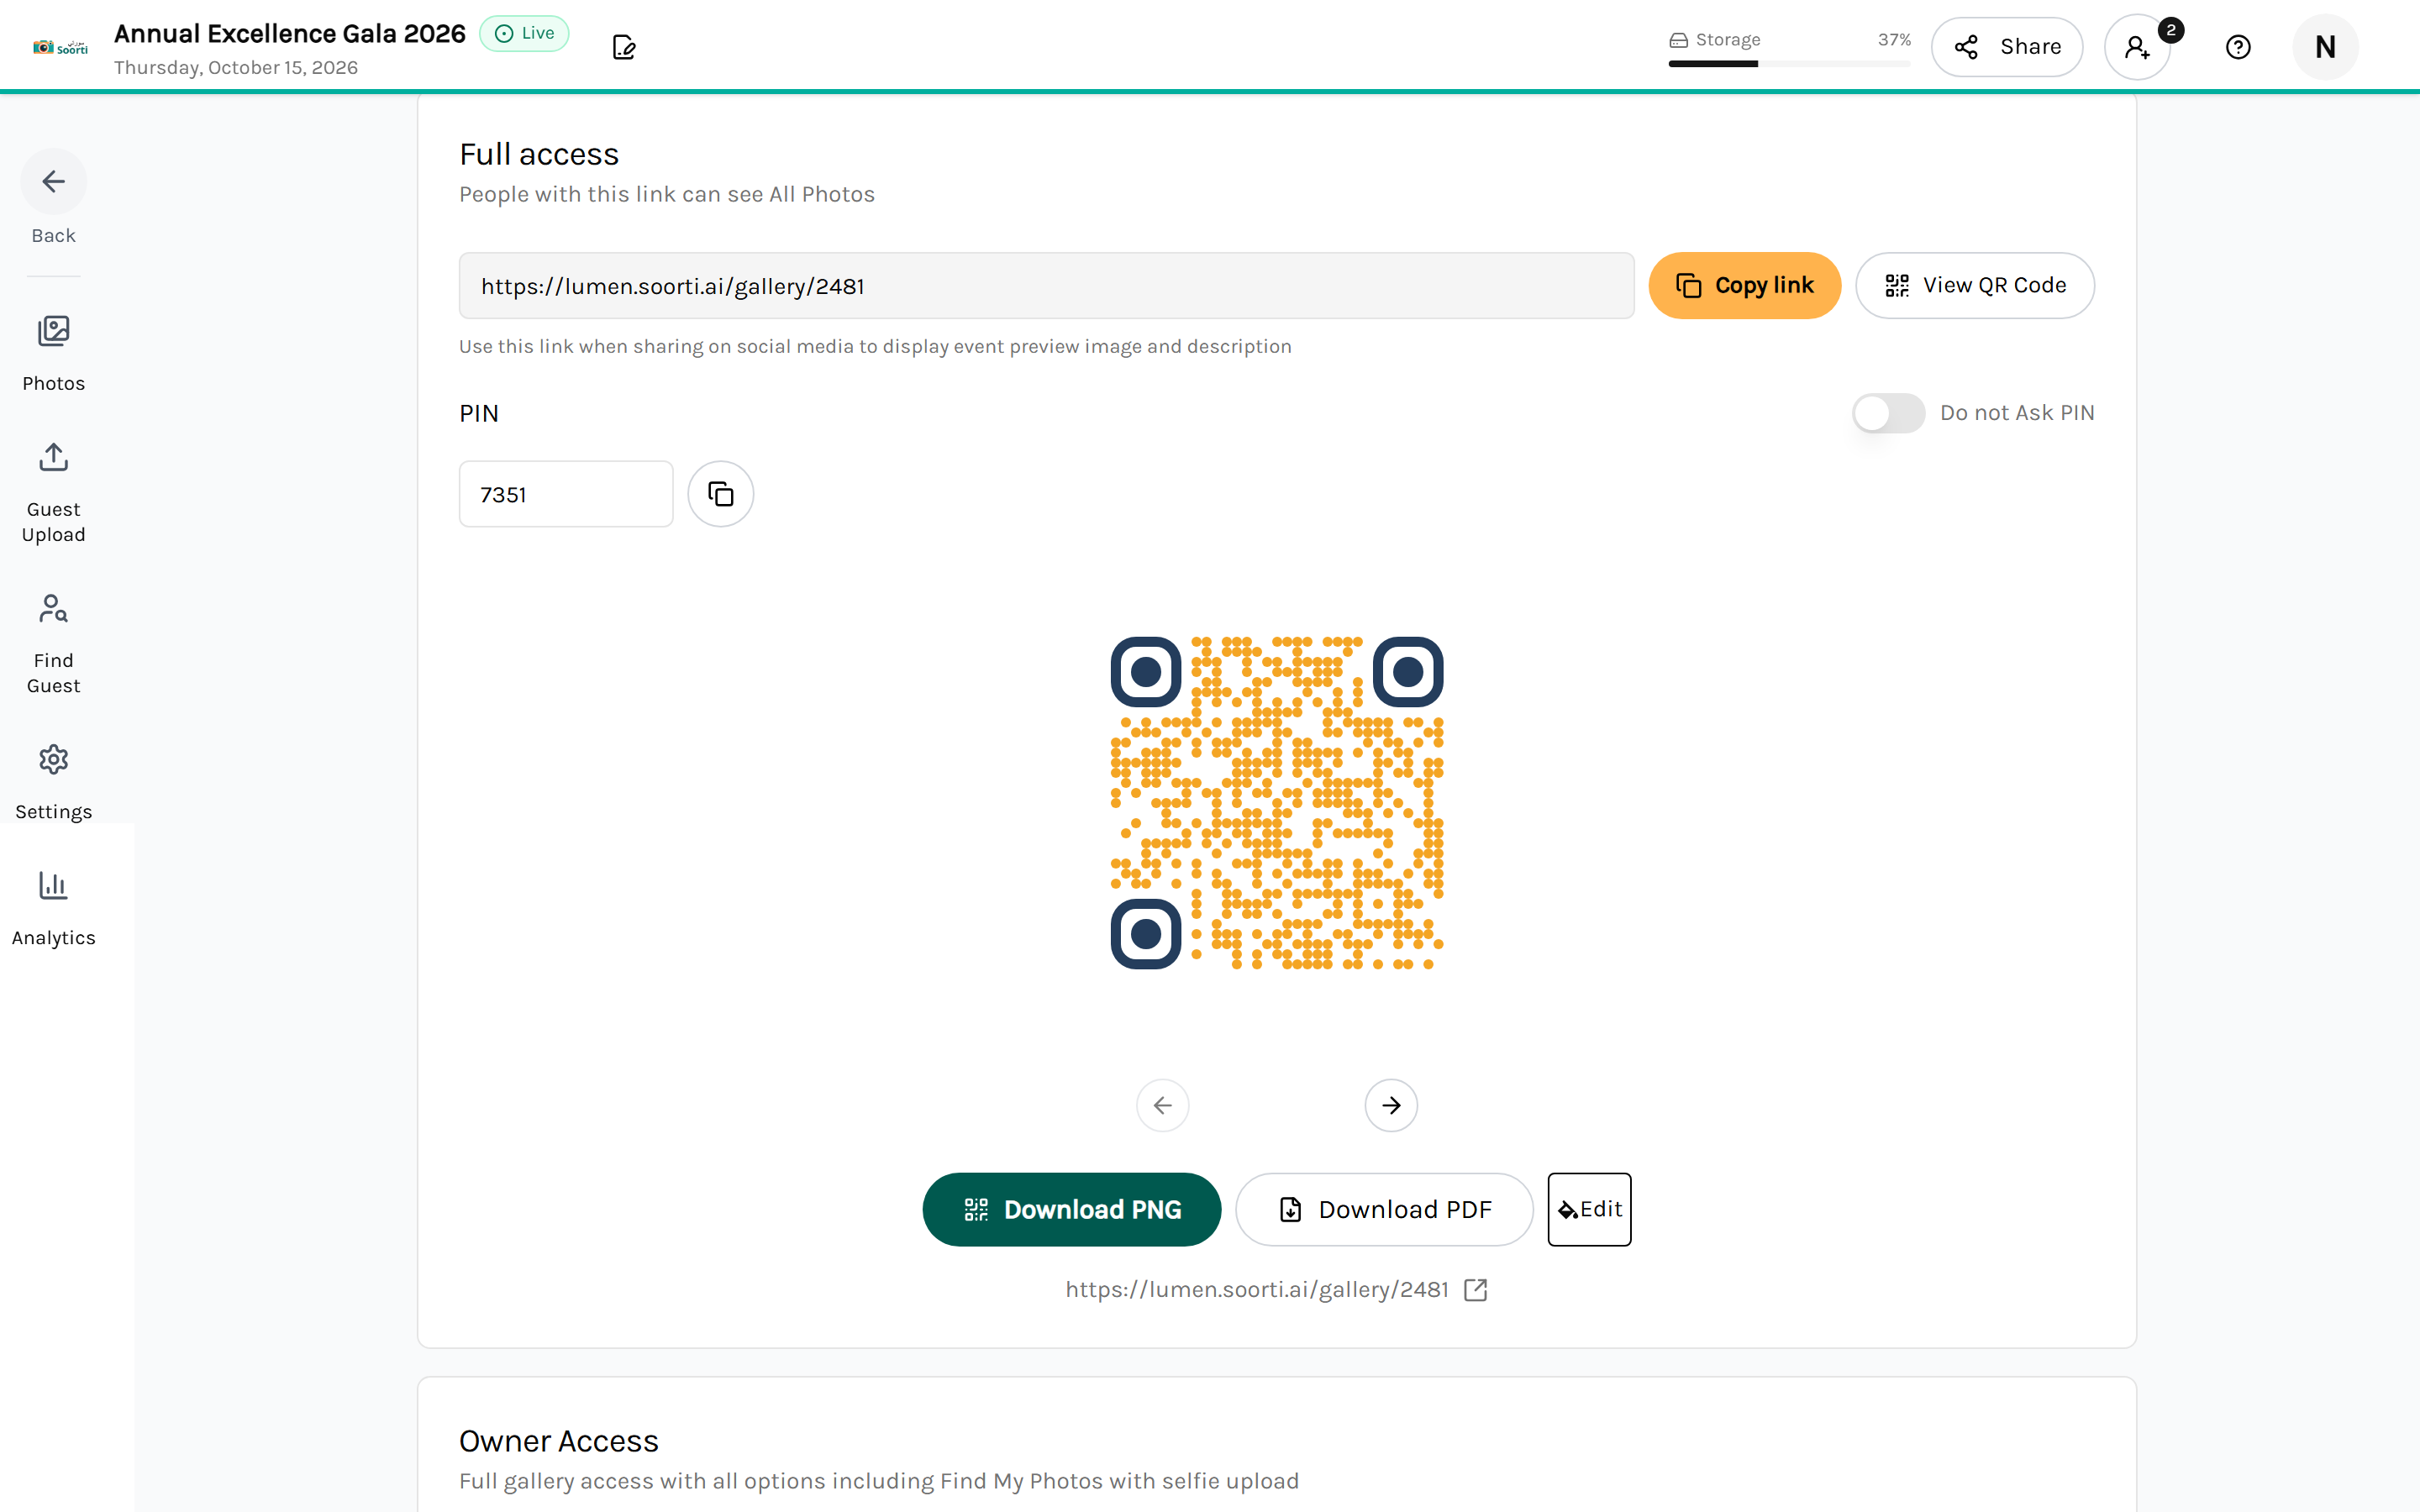Click the Full access heading
Viewport: 2420px width, 1512px height.
539,154
